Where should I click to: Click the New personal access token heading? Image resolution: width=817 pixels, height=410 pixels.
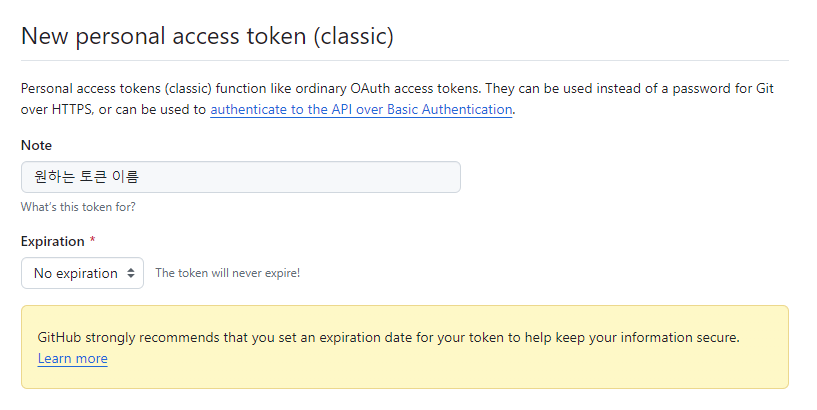point(207,37)
